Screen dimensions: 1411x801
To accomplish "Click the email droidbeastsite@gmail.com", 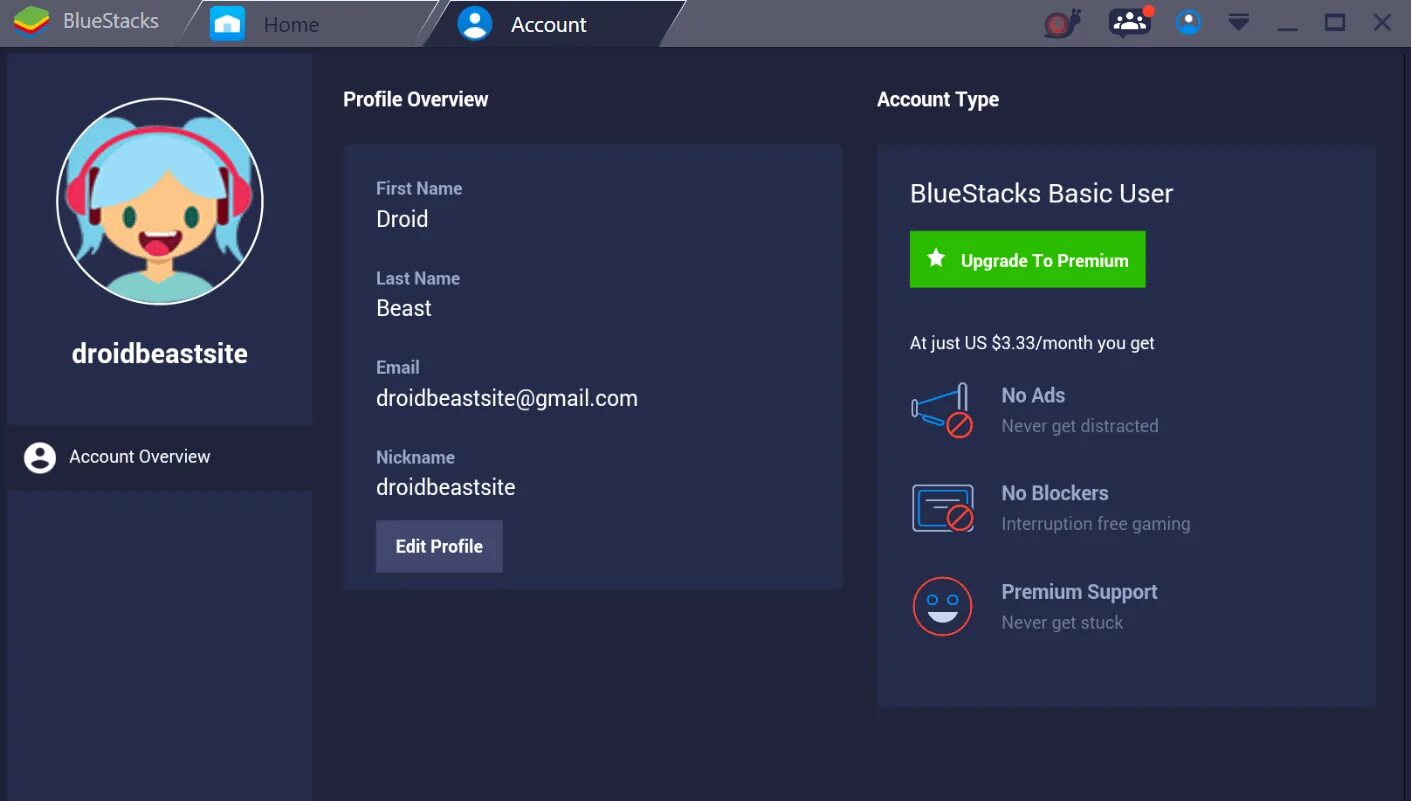I will pos(507,398).
